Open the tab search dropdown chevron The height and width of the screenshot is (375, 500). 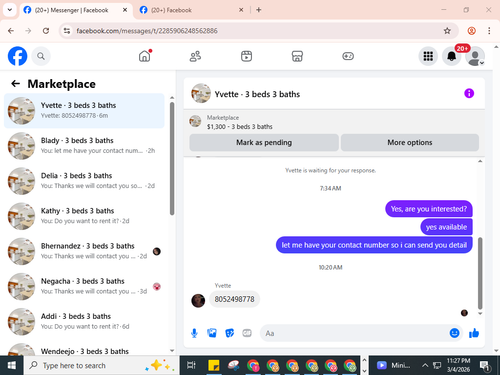point(10,10)
